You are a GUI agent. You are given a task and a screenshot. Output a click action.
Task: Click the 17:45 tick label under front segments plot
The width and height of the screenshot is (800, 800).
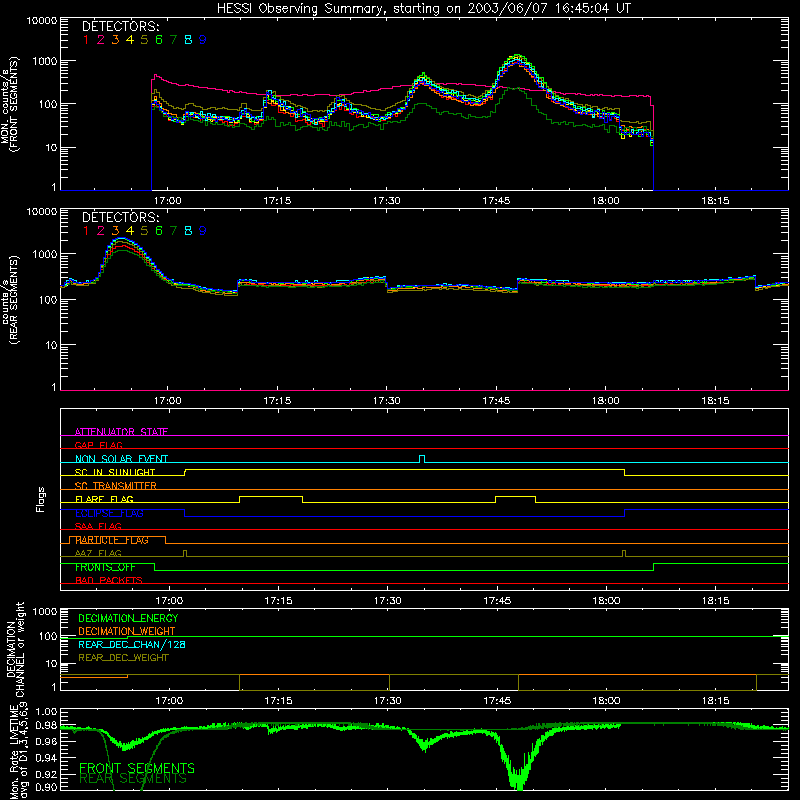[496, 201]
